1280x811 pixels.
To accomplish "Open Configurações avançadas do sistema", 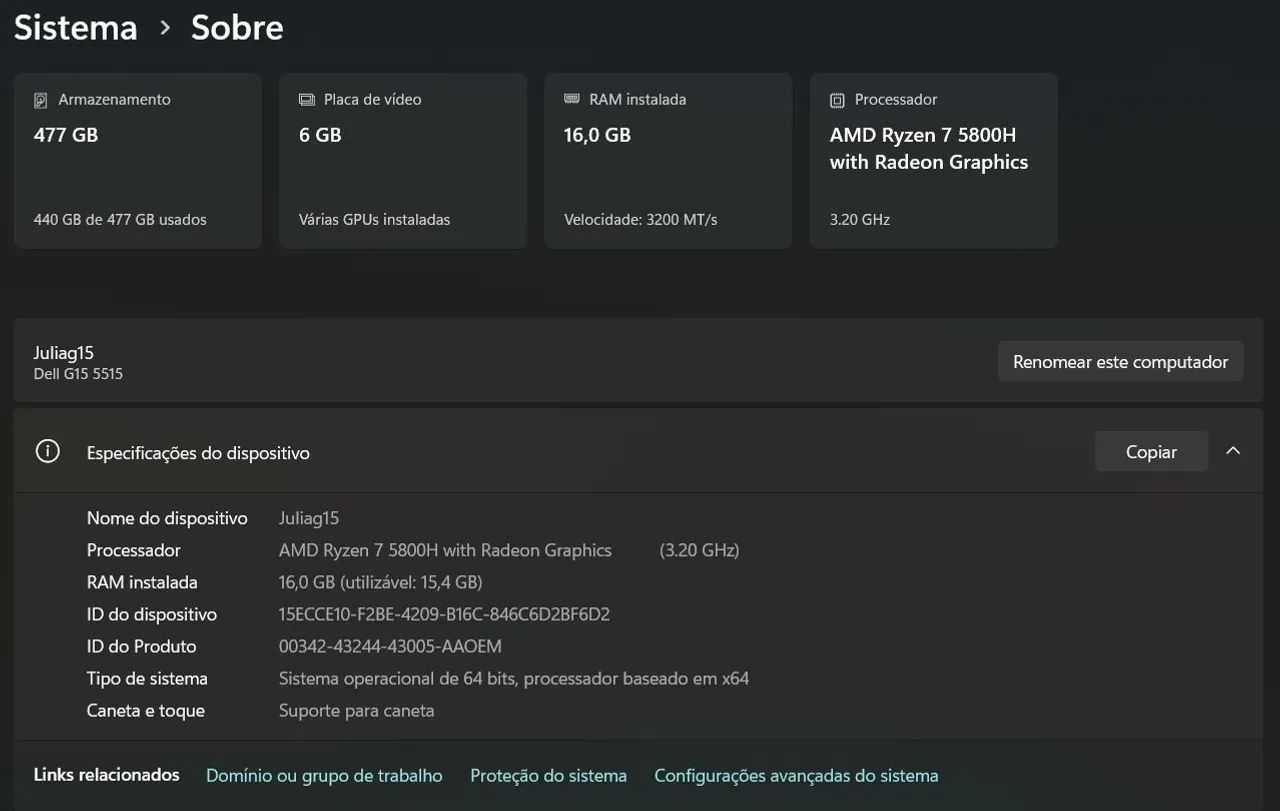I will [796, 775].
